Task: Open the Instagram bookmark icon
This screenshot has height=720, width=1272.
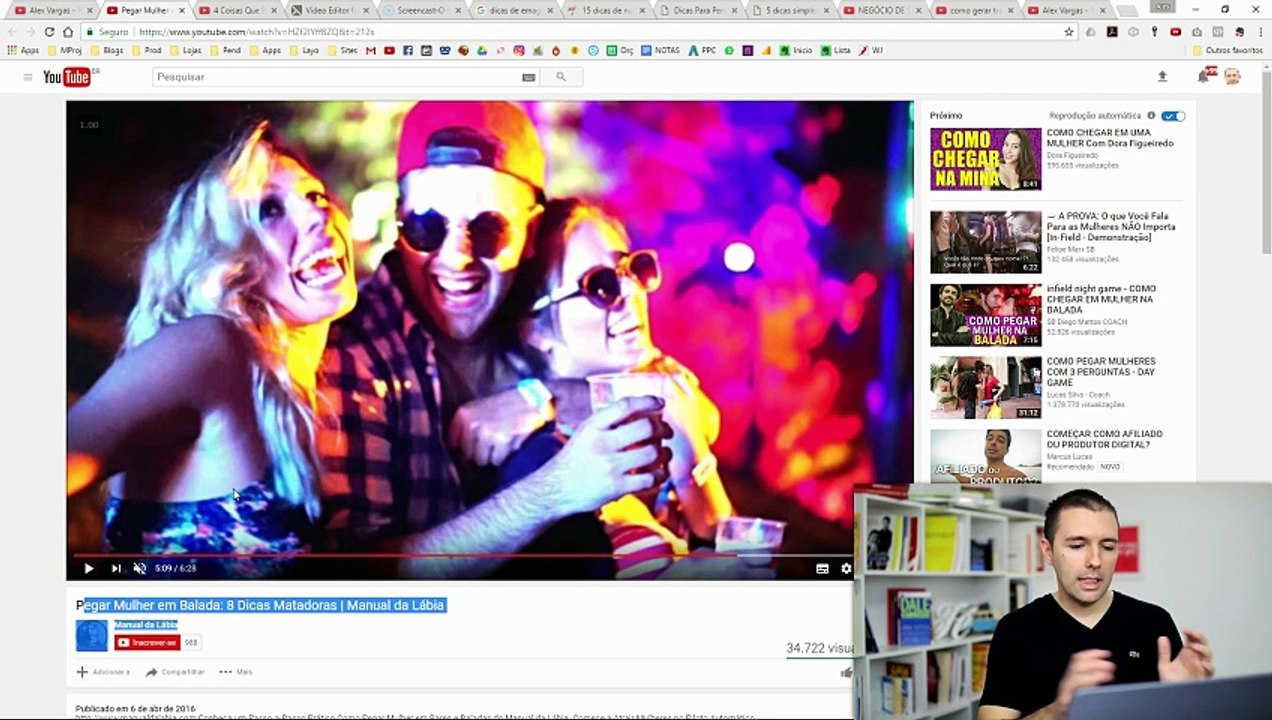Action: tap(519, 50)
